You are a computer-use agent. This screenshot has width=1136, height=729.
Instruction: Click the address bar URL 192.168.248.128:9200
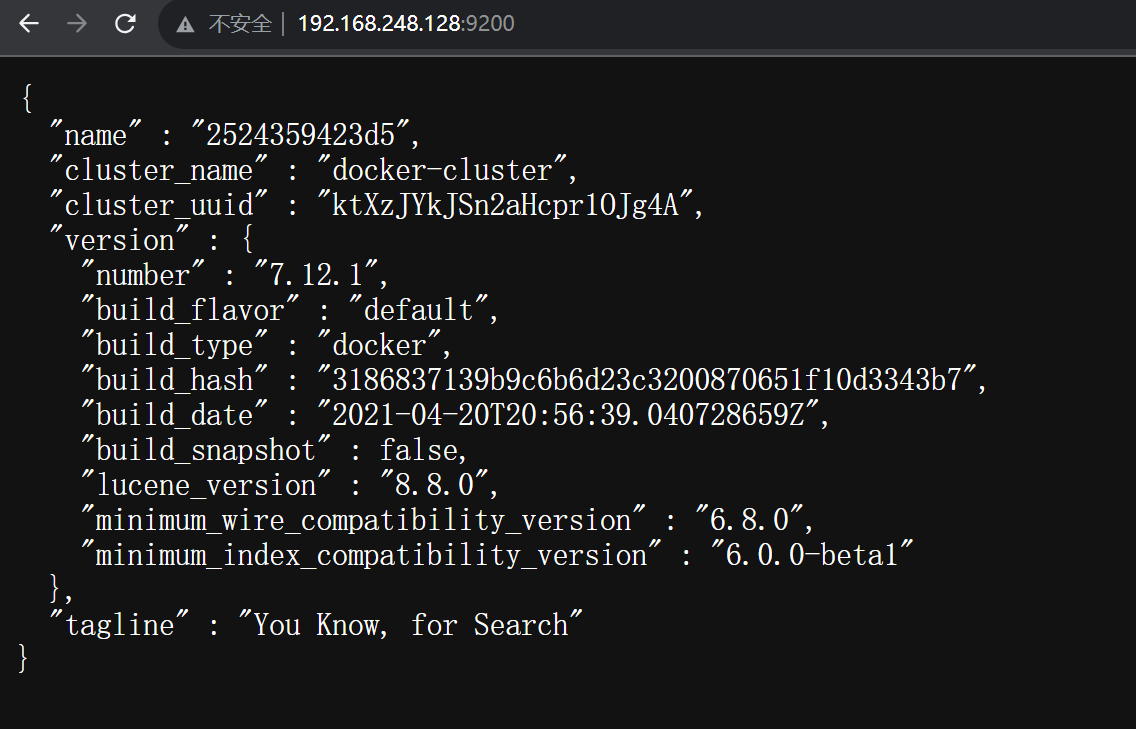(x=406, y=24)
